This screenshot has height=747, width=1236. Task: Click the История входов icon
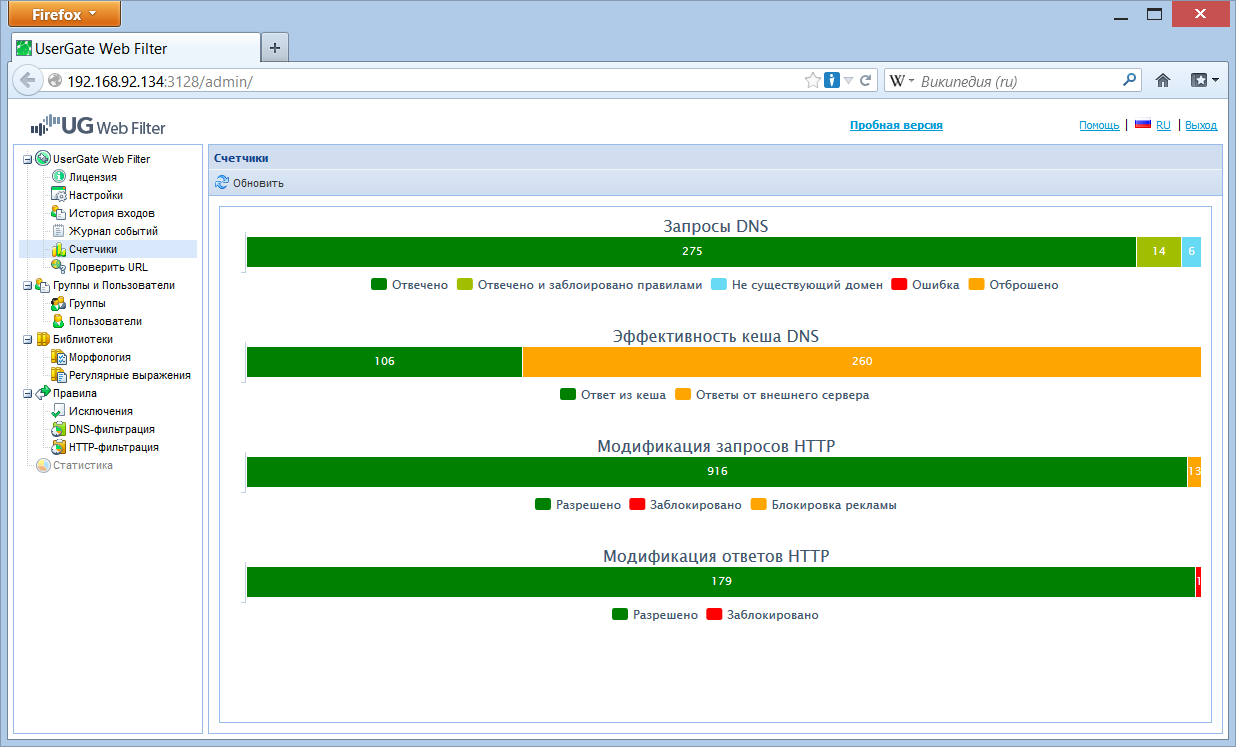58,213
